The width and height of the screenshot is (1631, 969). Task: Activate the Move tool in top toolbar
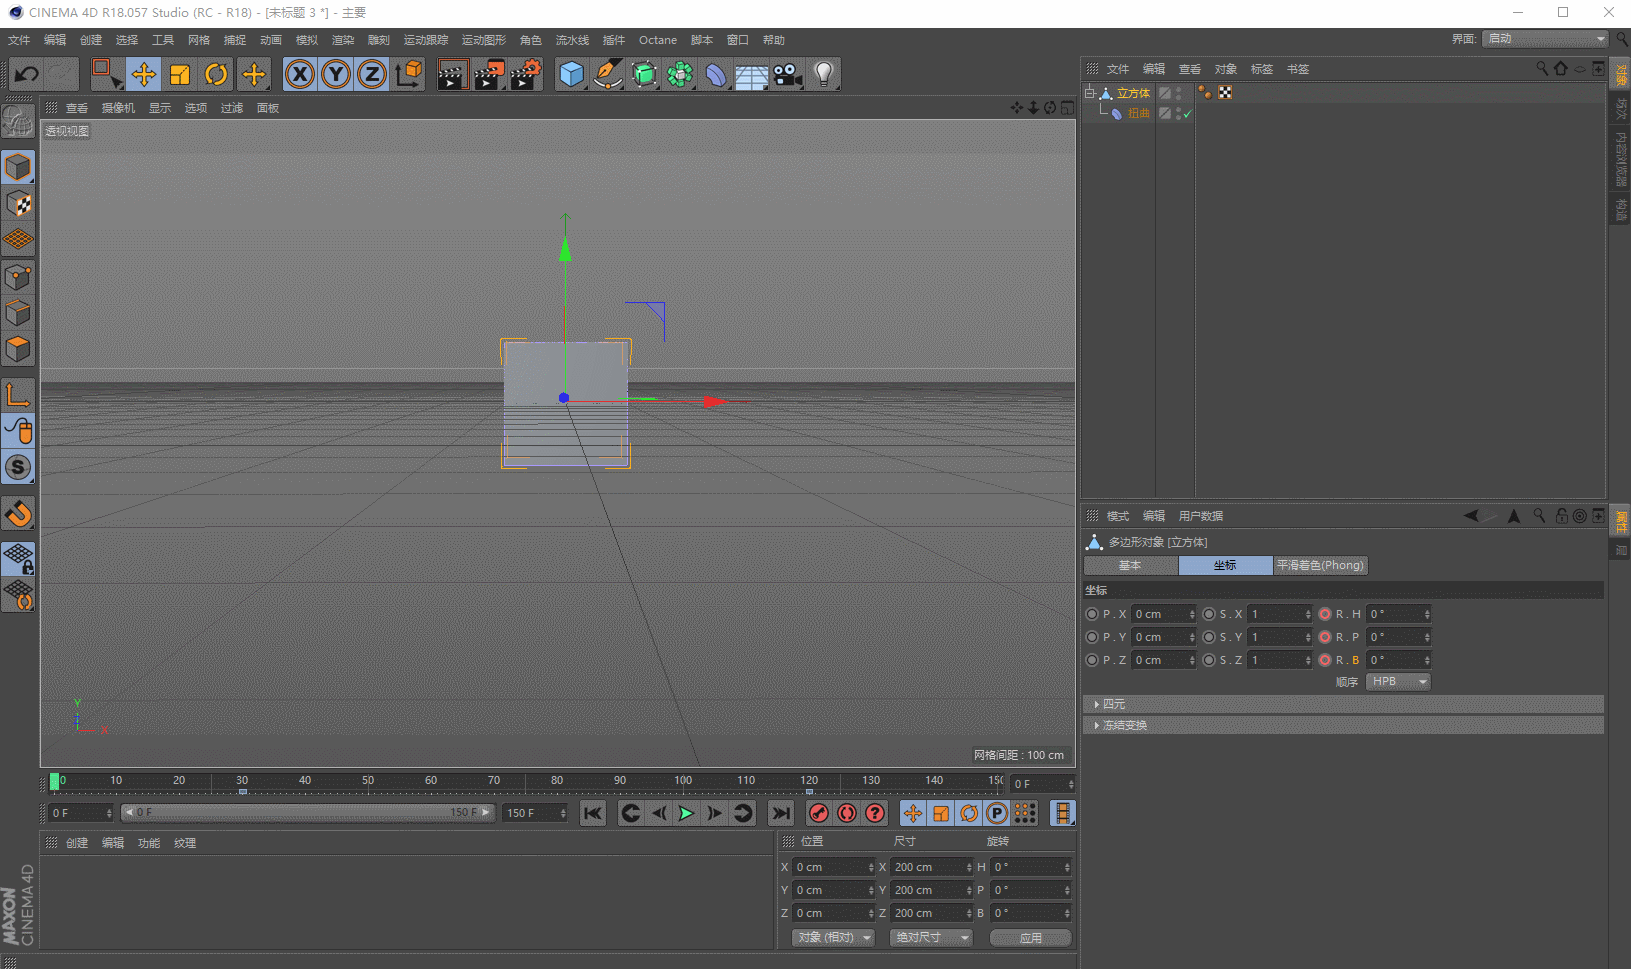coord(144,74)
